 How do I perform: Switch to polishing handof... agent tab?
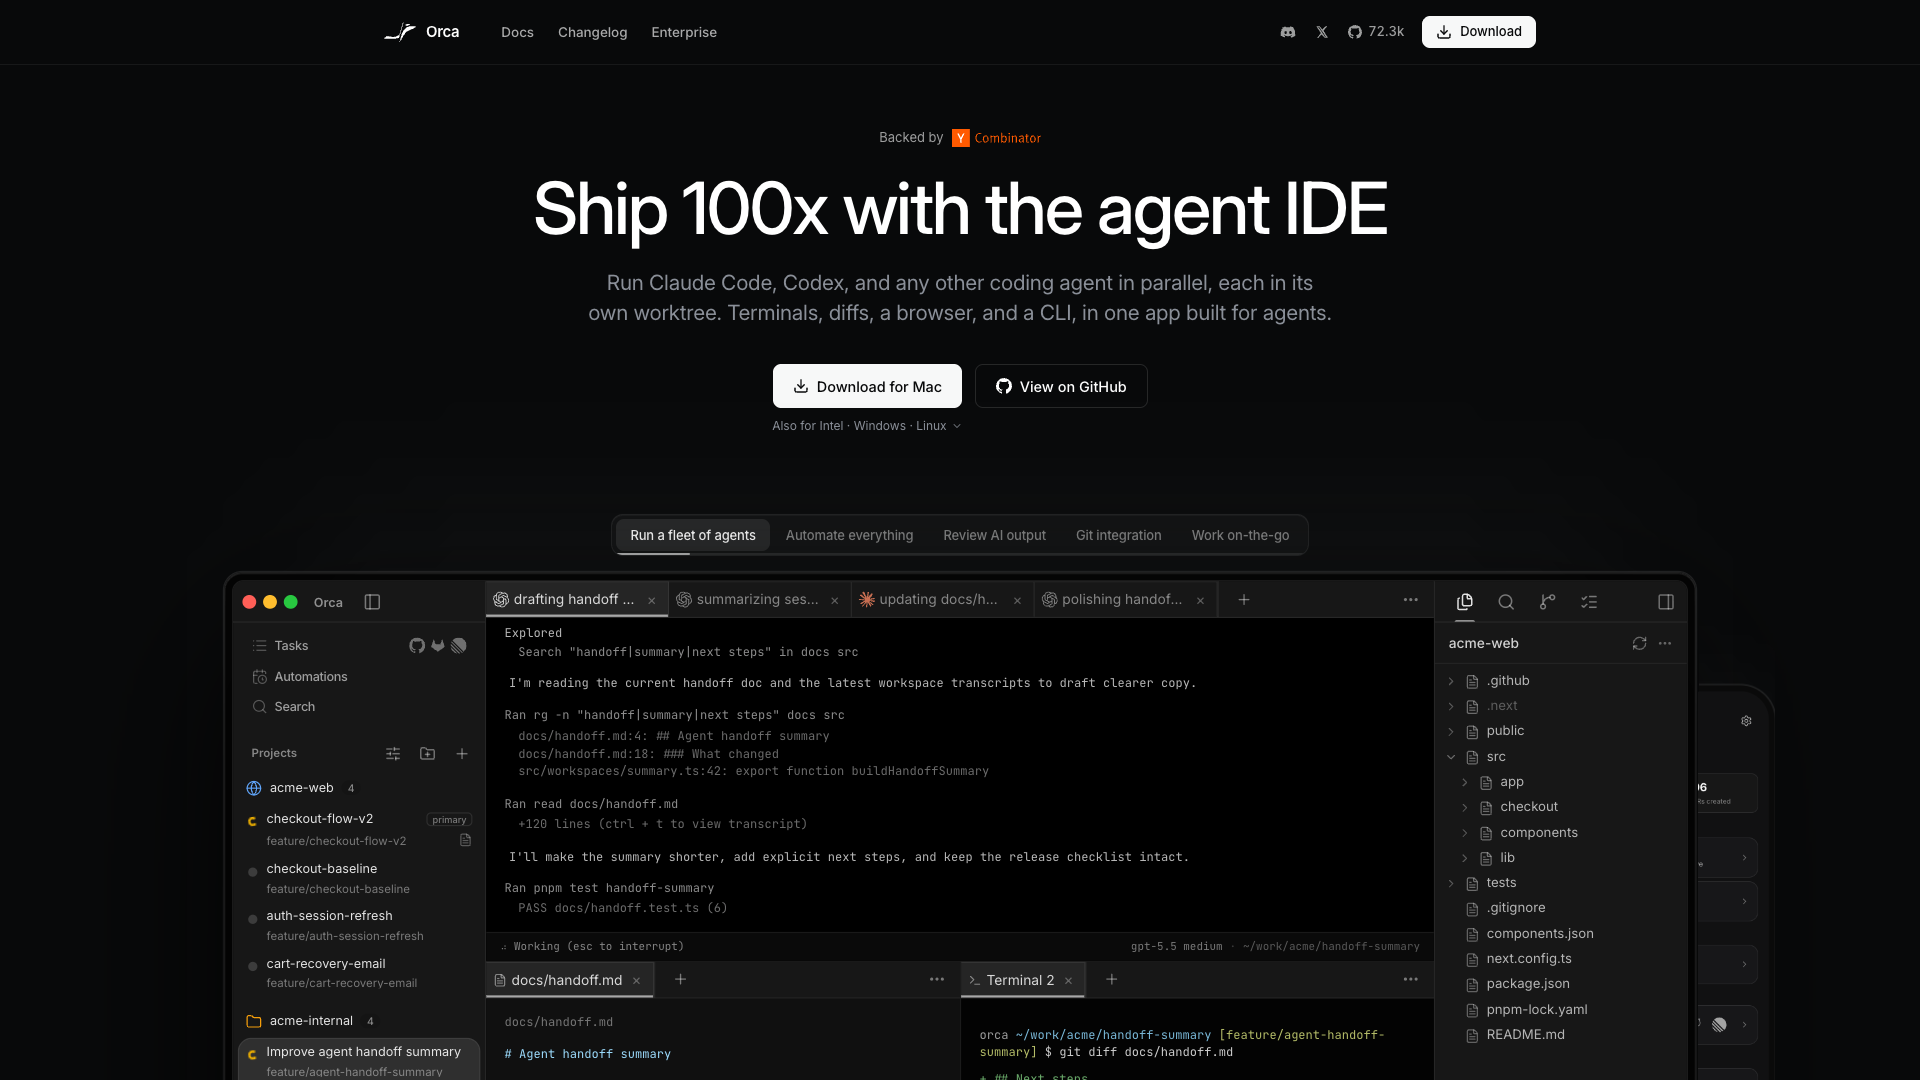1124,600
